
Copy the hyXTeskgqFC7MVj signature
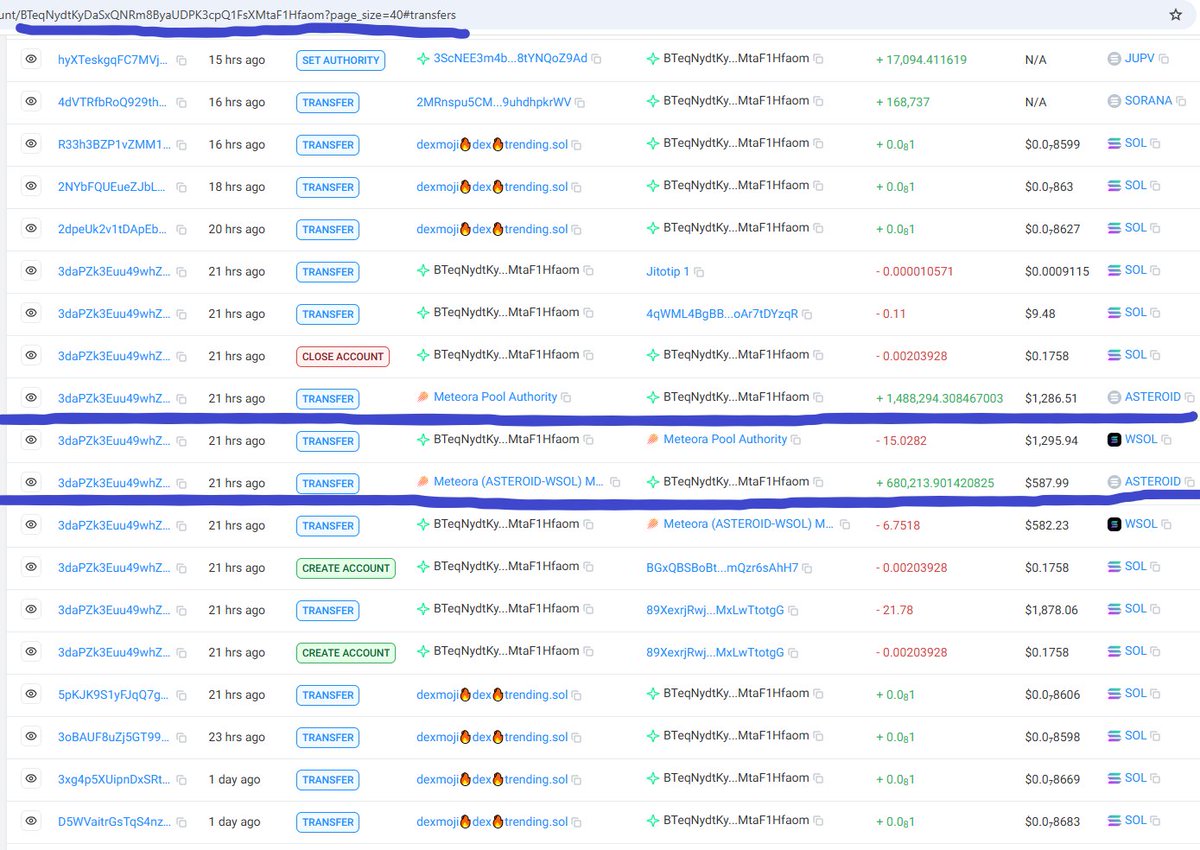pos(181,61)
